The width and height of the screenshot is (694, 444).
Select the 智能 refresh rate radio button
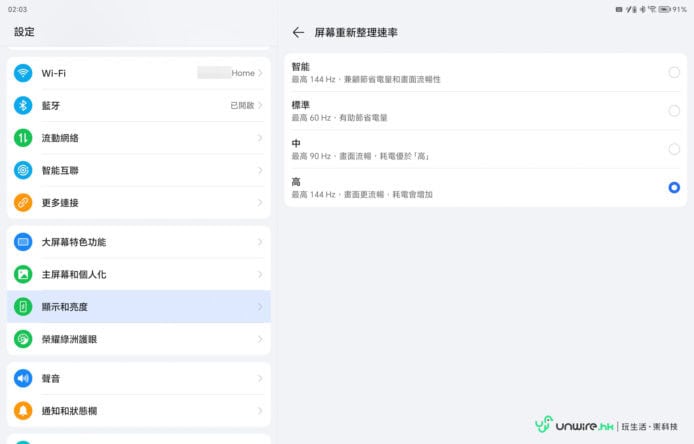(673, 72)
